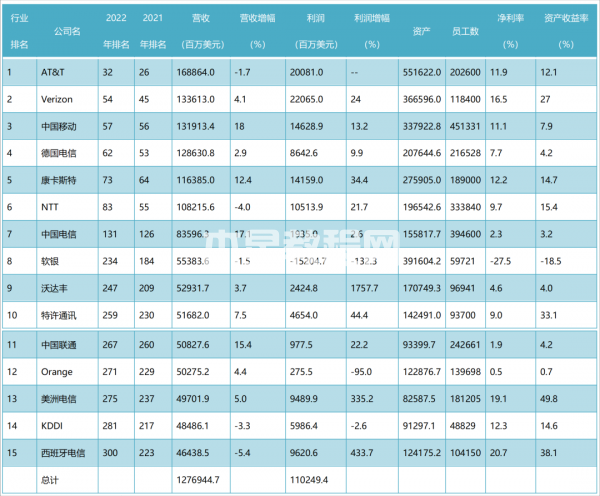600x496 pixels.
Task: Click the 资产 column header
Action: pos(422,31)
